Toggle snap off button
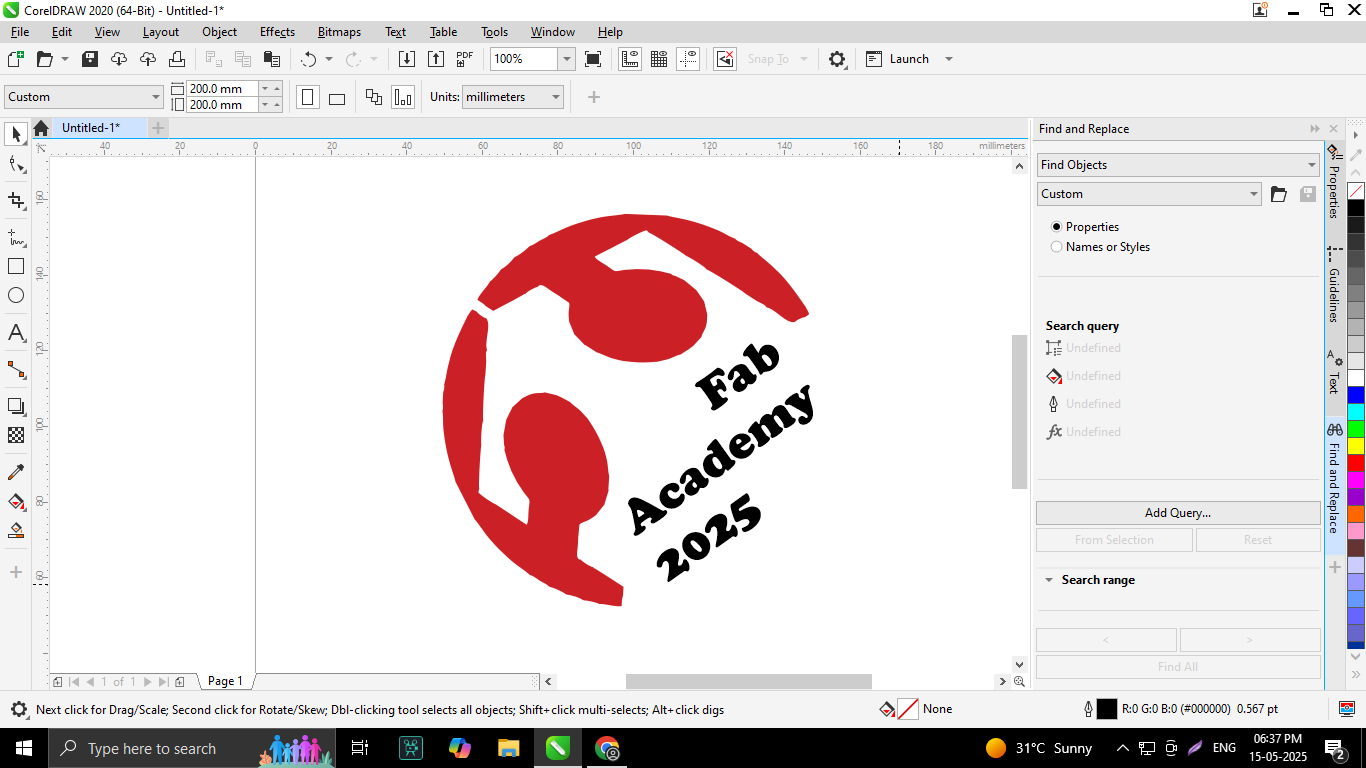The image size is (1366, 768). coord(725,59)
